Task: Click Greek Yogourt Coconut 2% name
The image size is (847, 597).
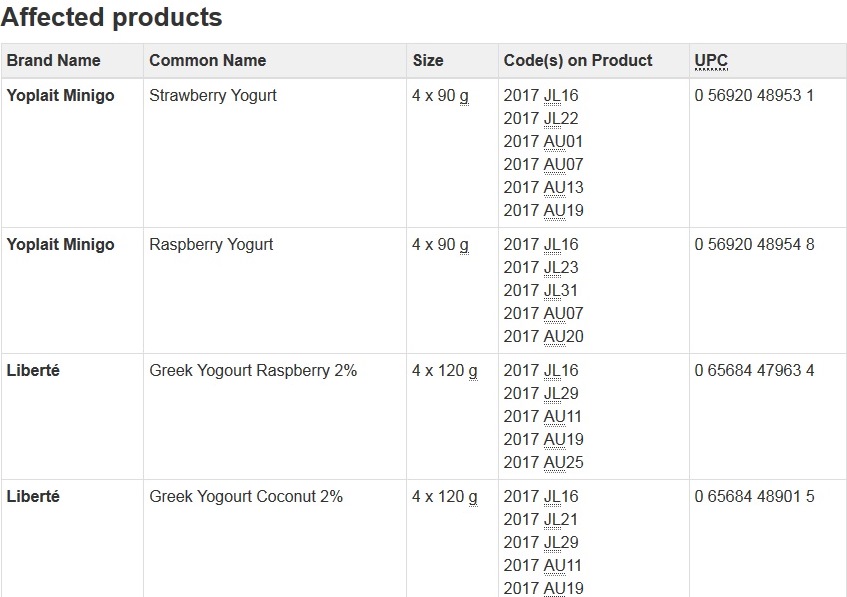Action: click(x=246, y=497)
